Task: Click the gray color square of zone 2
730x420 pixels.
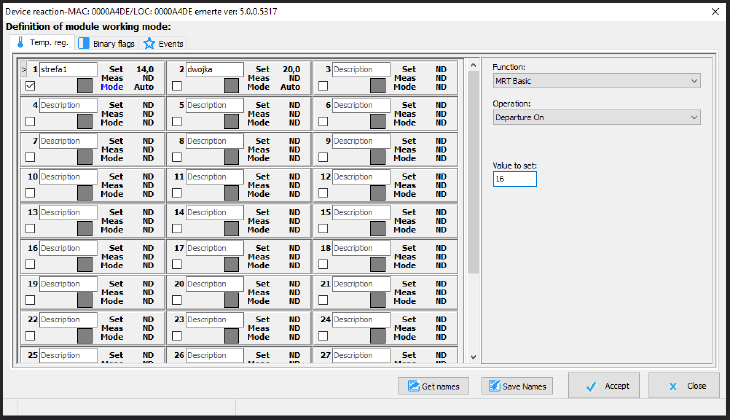Action: coord(231,85)
